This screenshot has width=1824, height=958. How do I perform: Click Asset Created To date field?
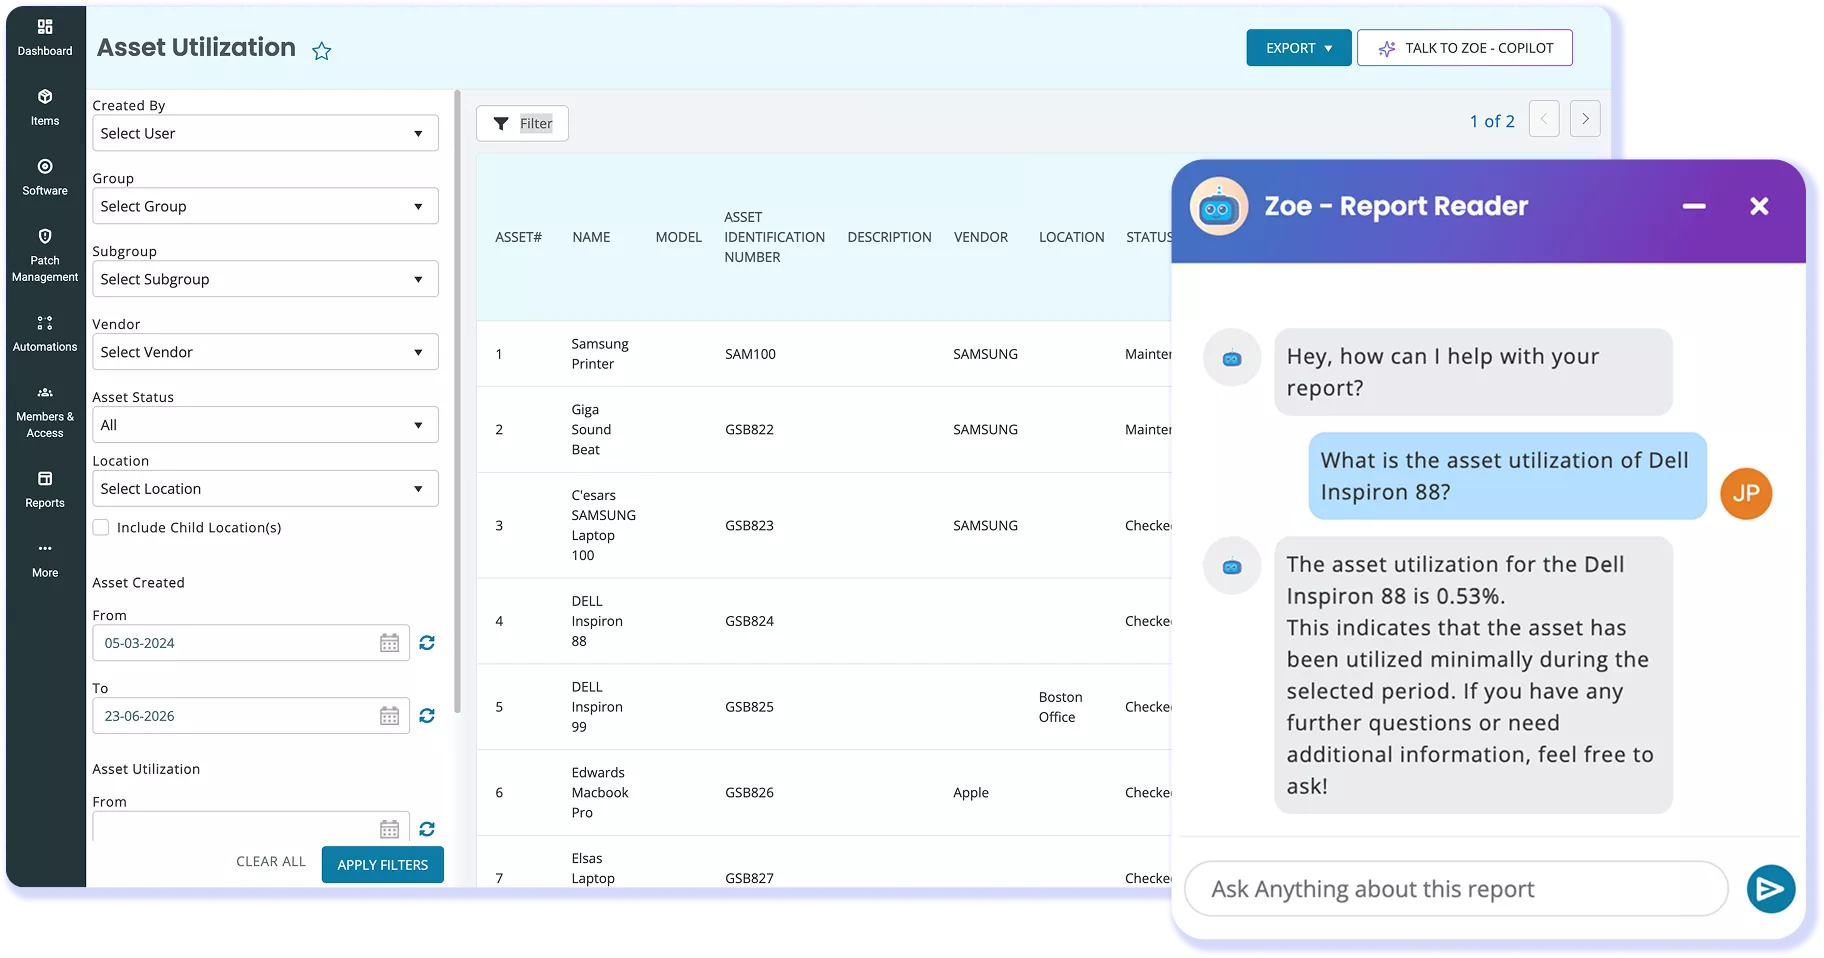pyautogui.click(x=251, y=716)
